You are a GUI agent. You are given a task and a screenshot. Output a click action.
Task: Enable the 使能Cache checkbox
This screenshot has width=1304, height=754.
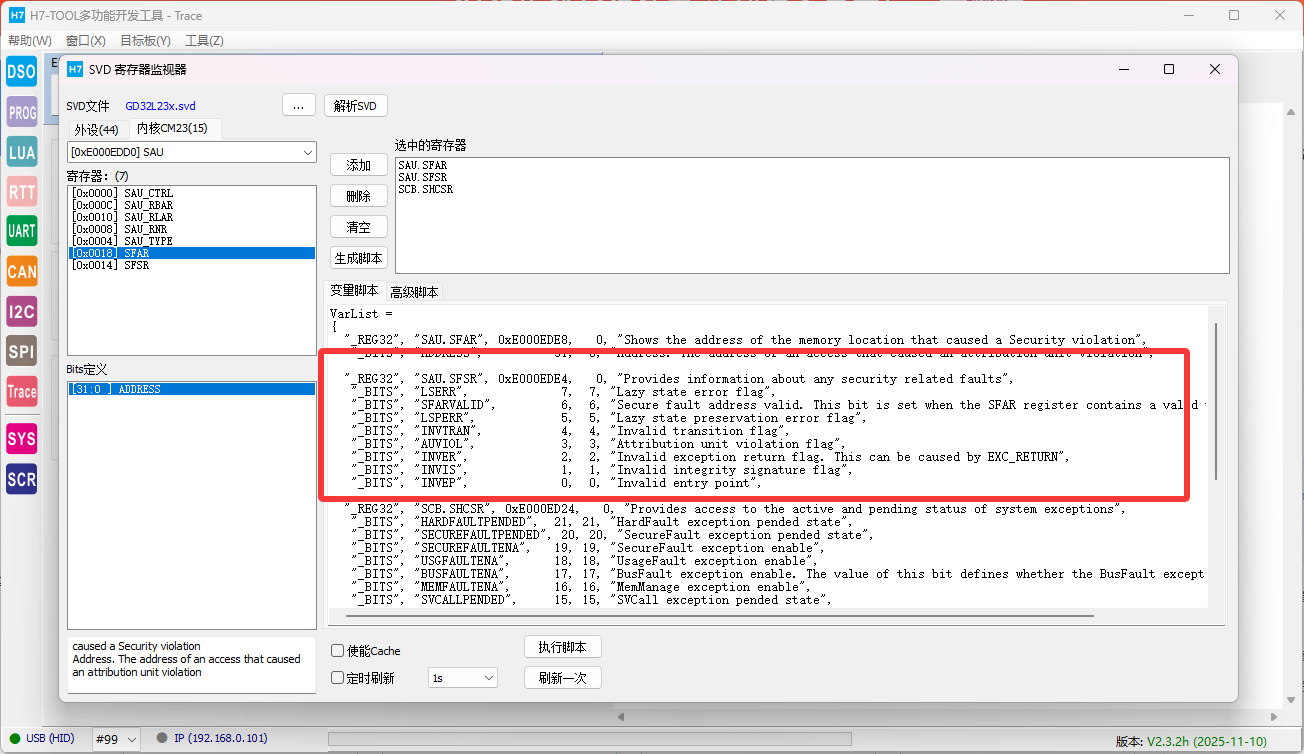coord(338,651)
